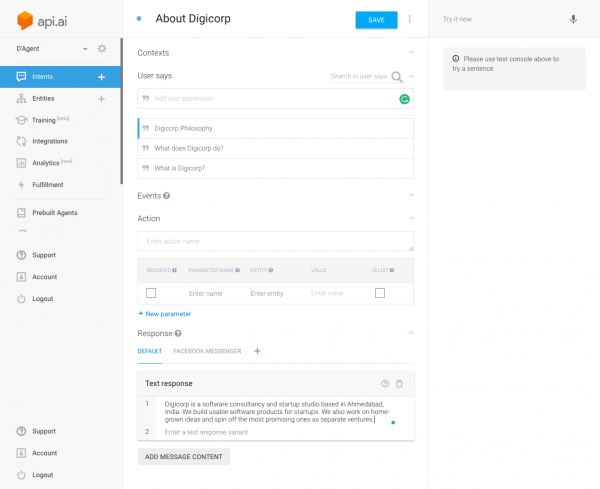This screenshot has width=600, height=489.
Task: Collapse the User says section
Action: coord(411,77)
